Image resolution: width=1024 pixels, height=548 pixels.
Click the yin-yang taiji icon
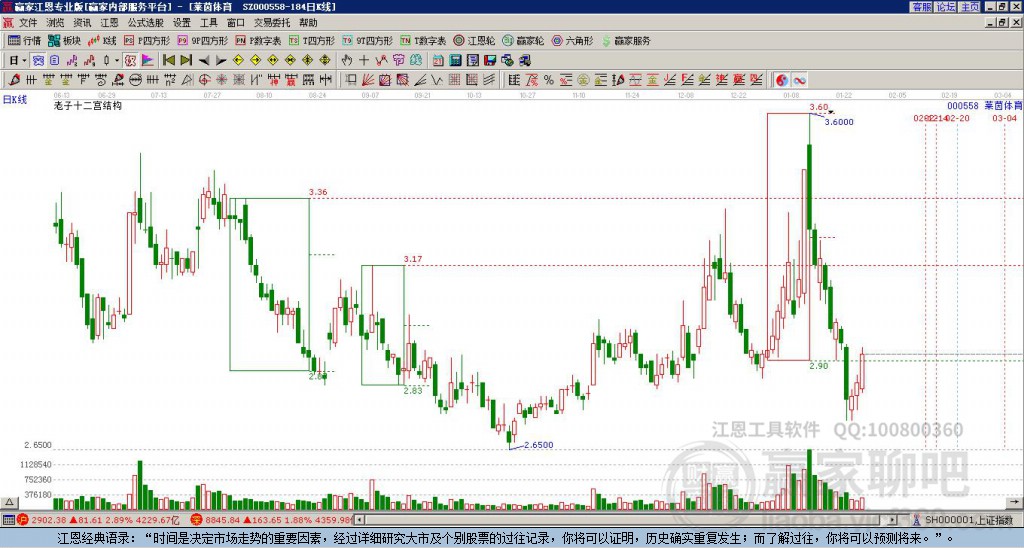point(782,80)
